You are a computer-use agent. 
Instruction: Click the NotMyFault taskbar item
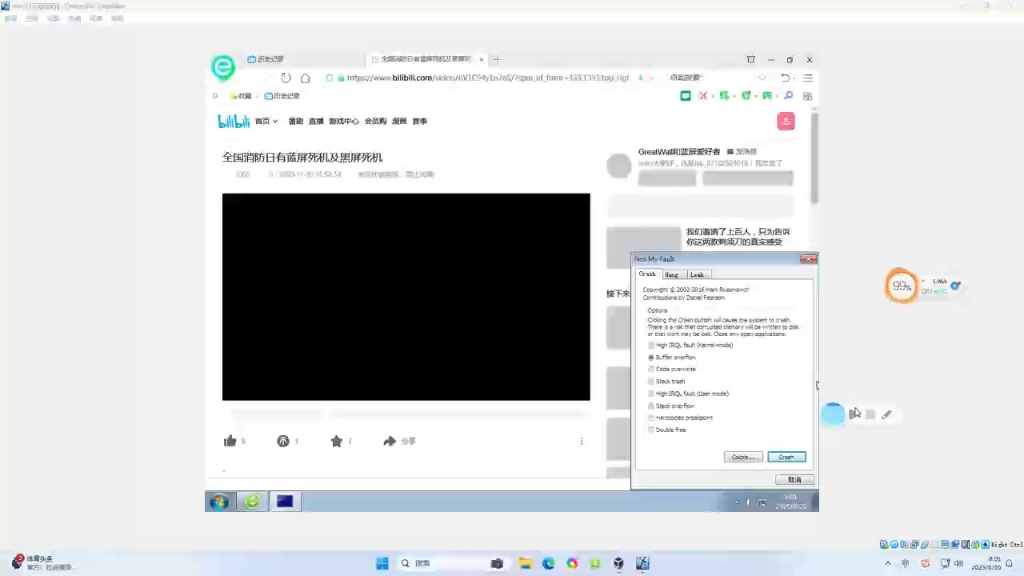point(285,502)
